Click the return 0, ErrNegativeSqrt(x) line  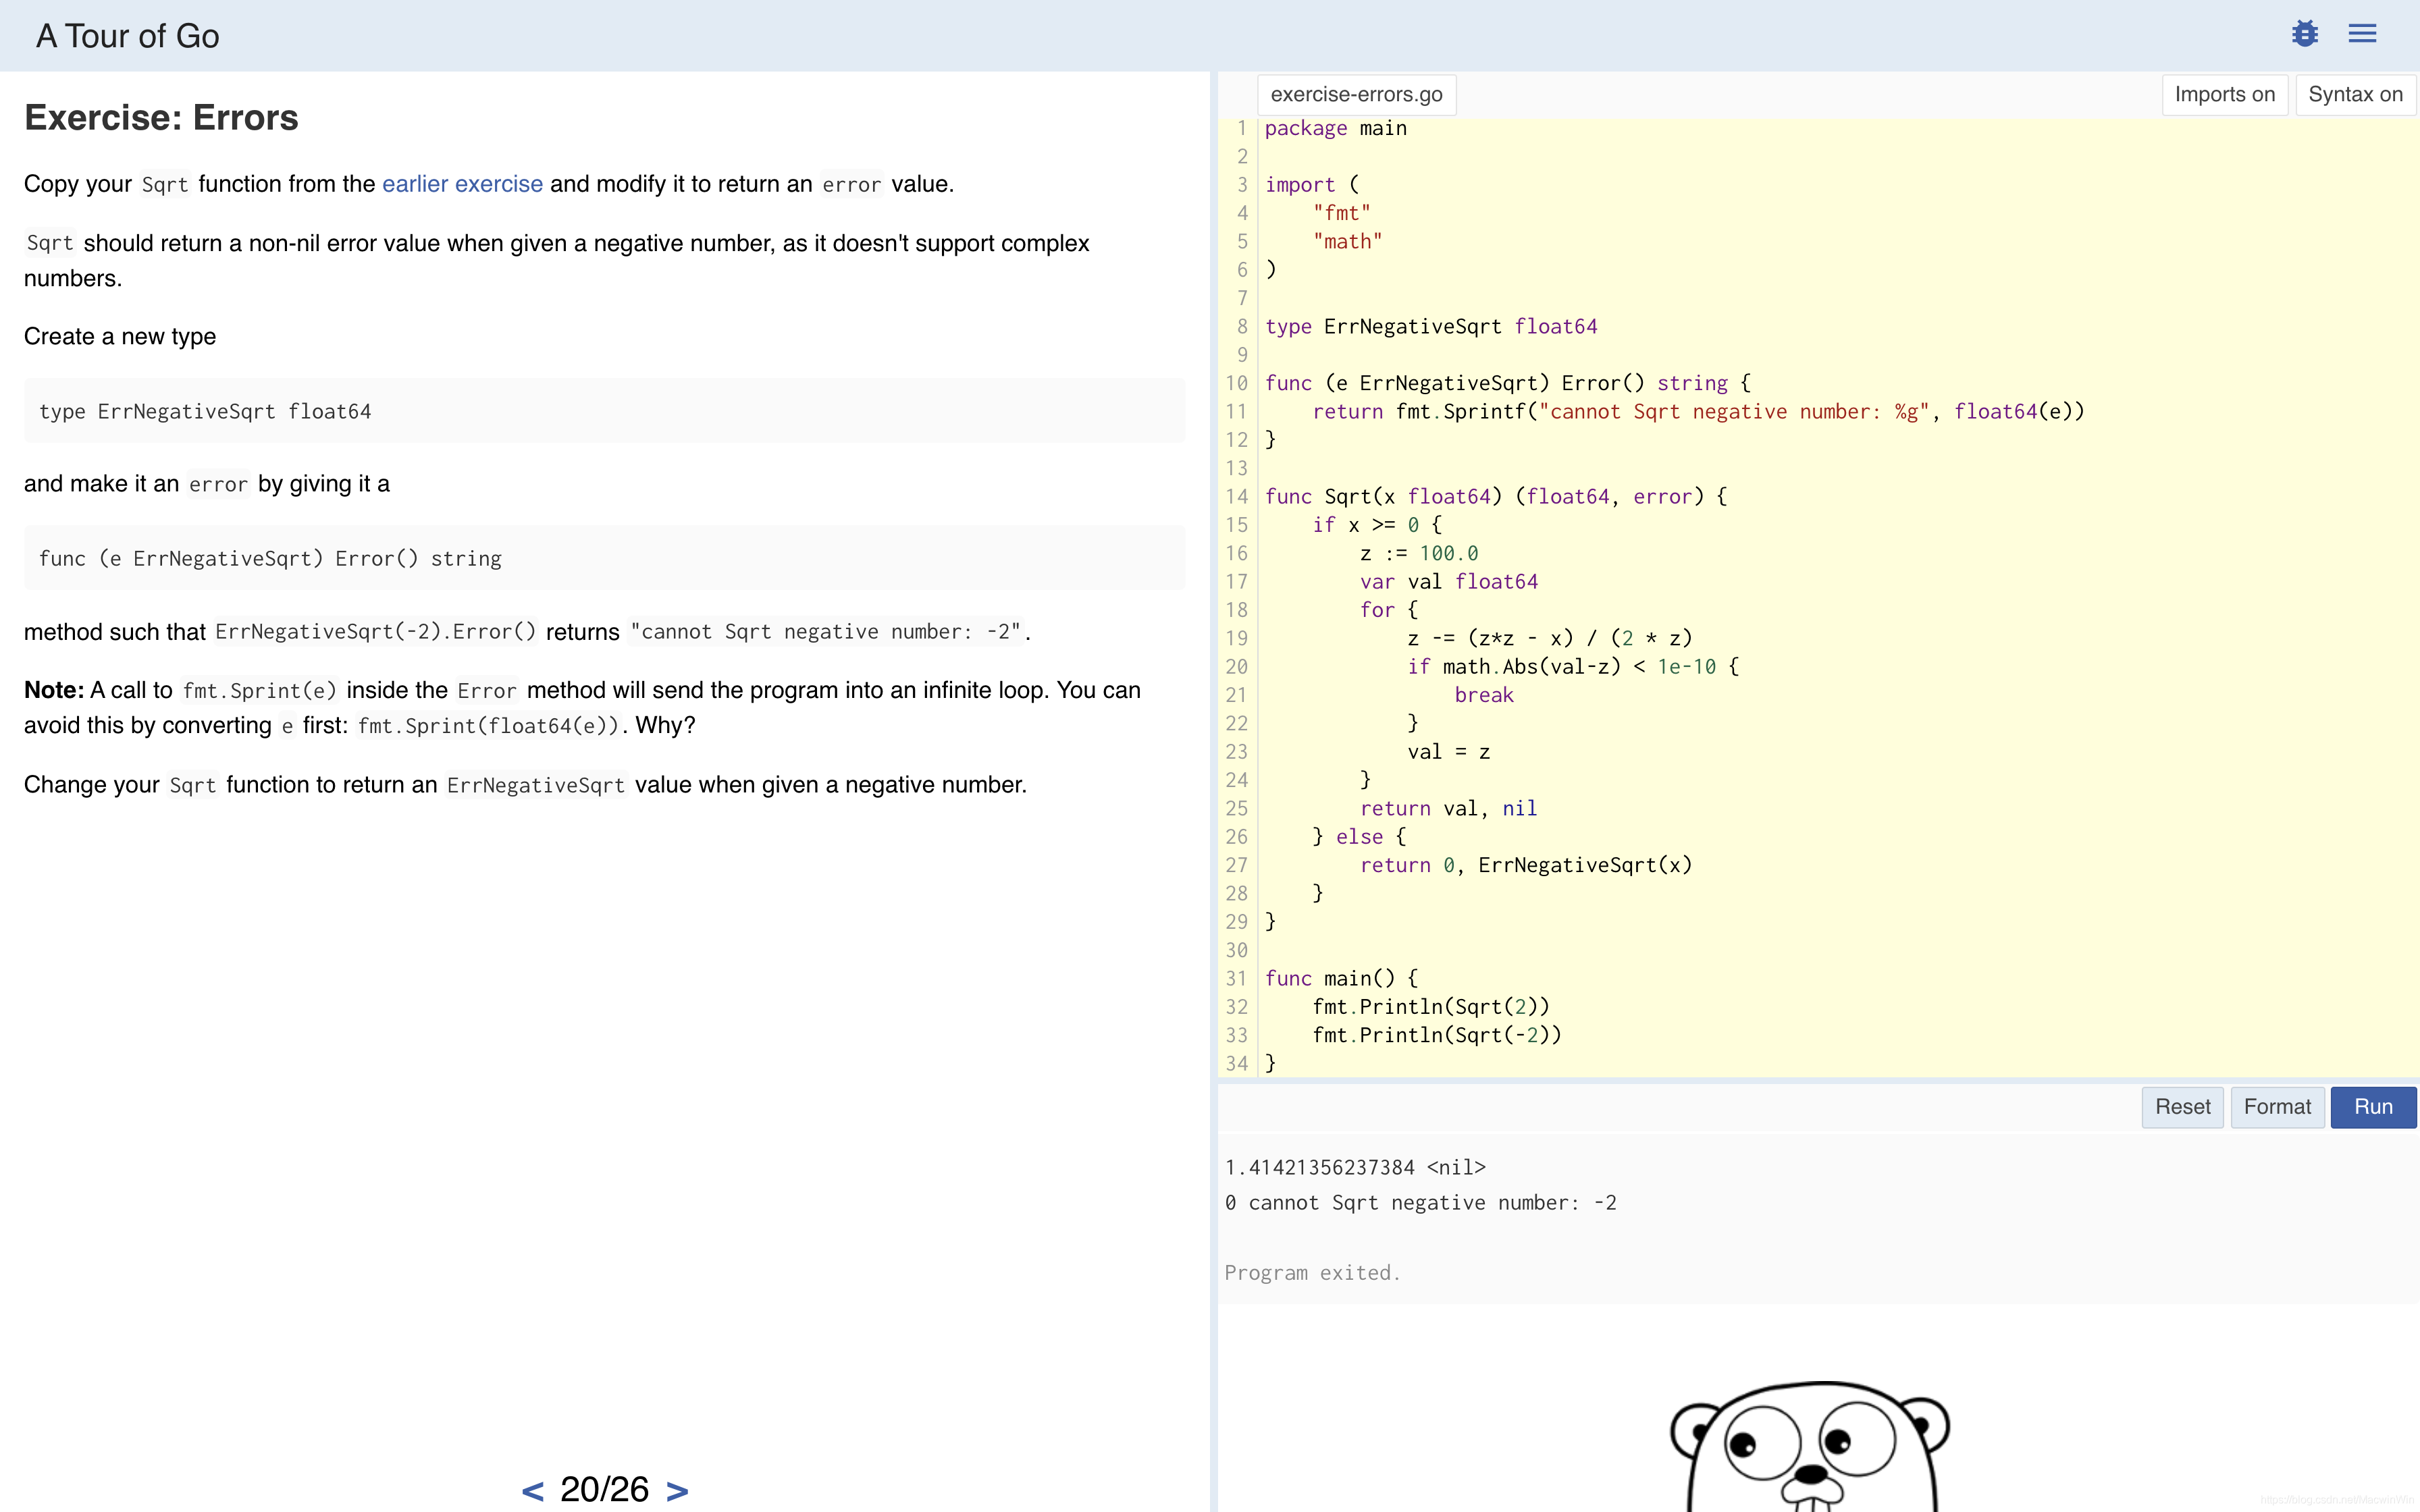[1526, 866]
